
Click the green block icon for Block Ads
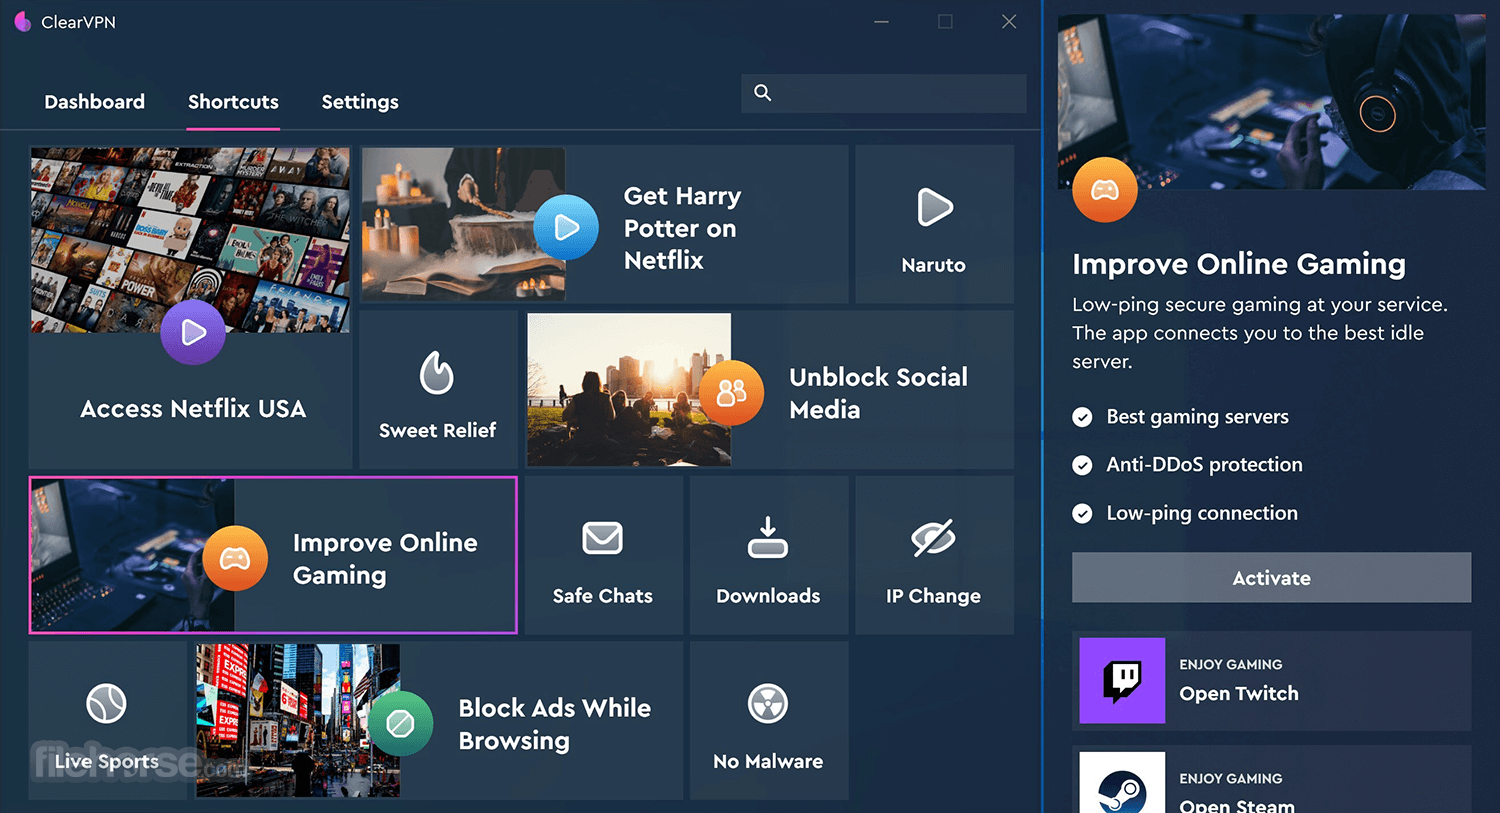coord(400,723)
